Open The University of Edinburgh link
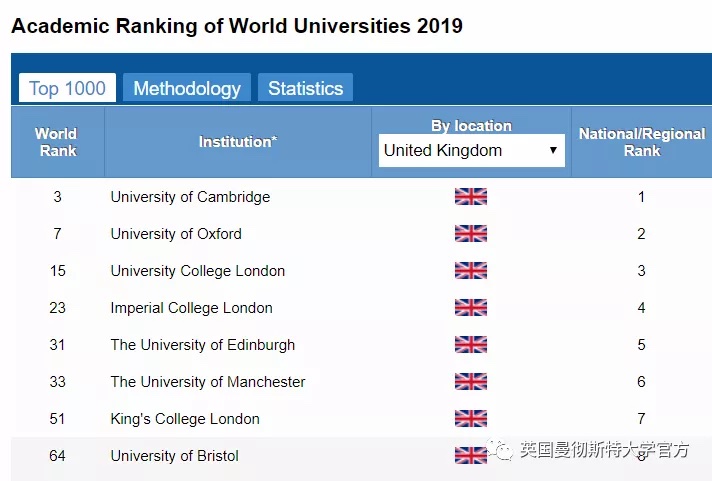The height and width of the screenshot is (481, 712). tap(203, 345)
